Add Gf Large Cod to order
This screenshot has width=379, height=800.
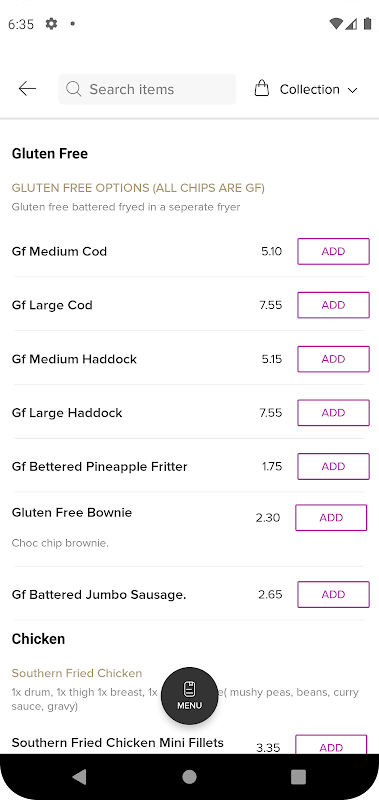click(334, 305)
